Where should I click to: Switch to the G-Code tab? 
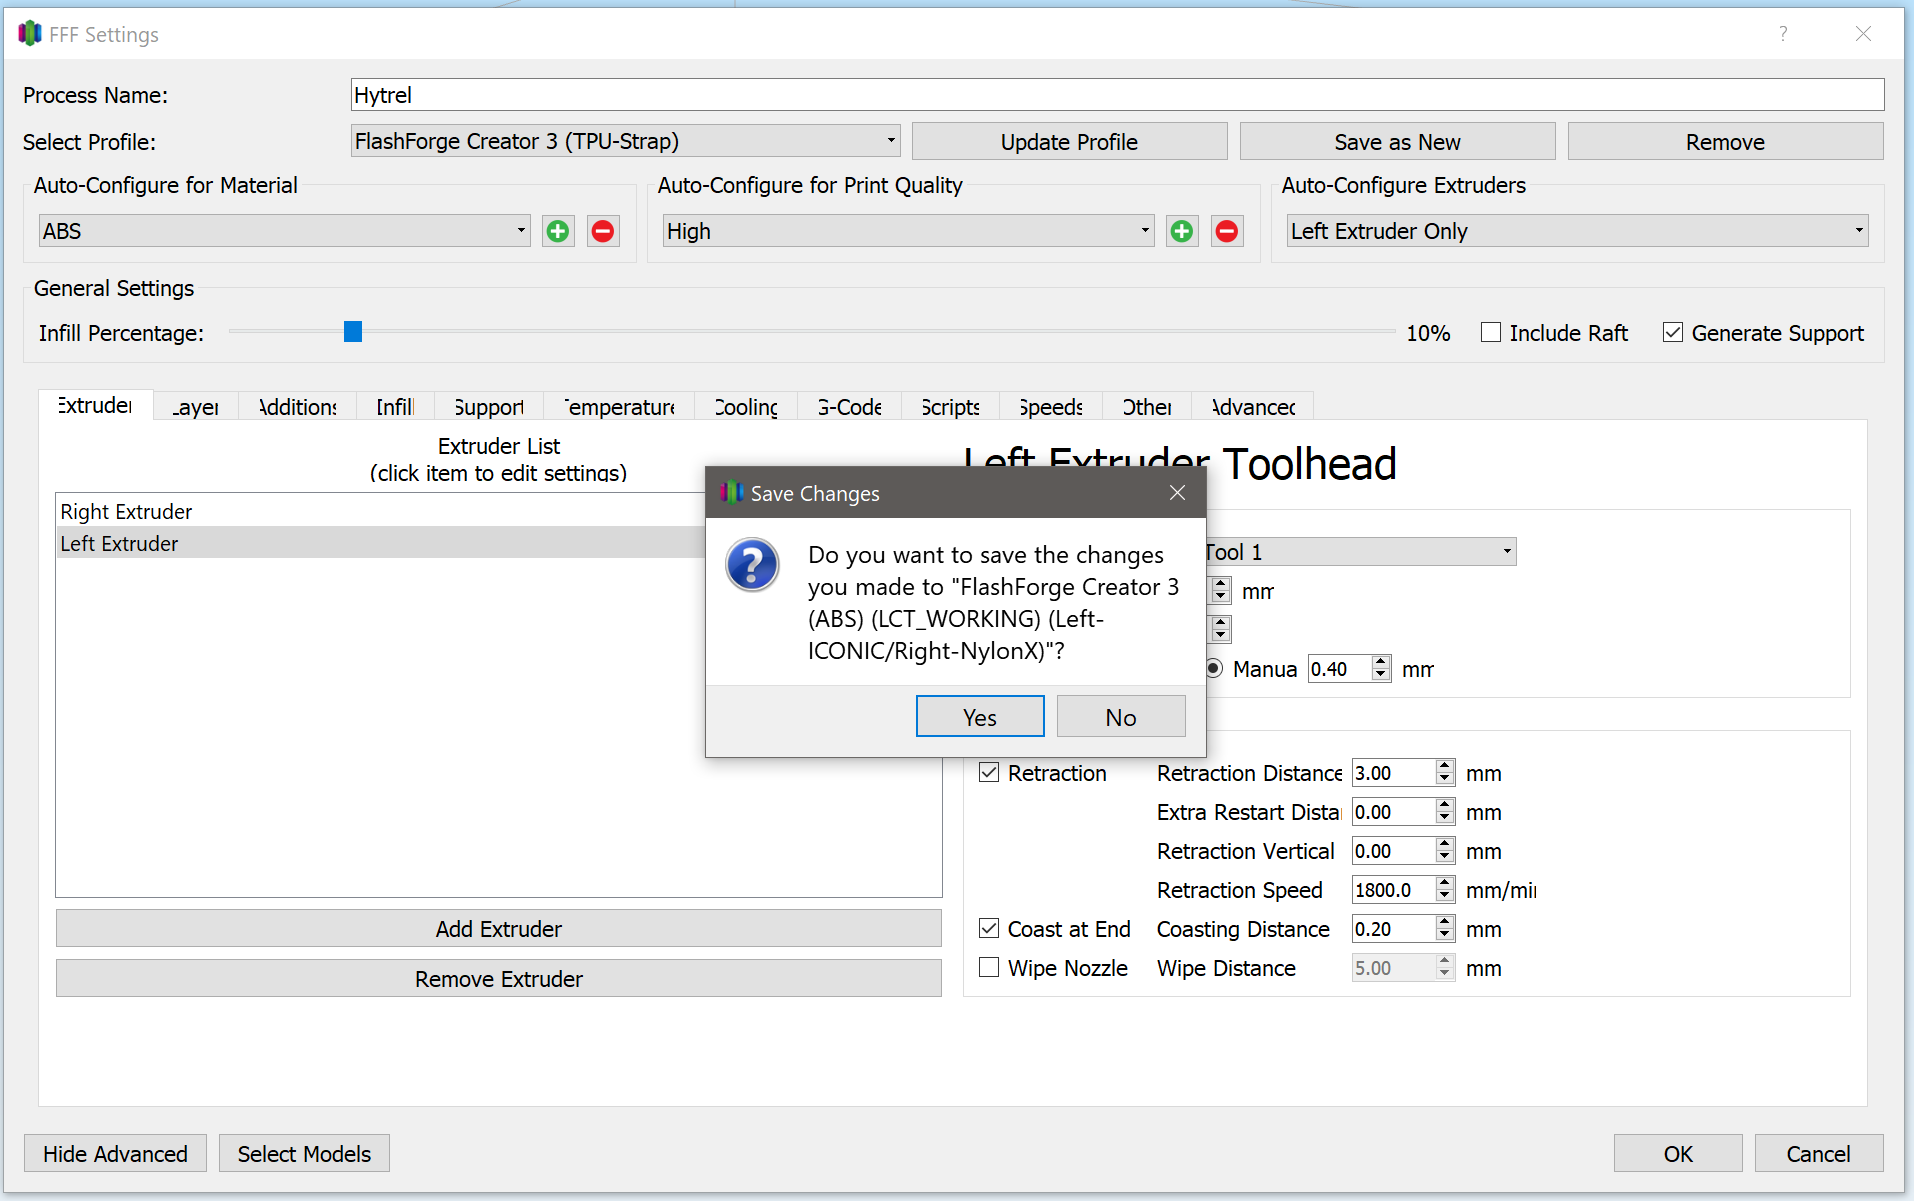pyautogui.click(x=849, y=407)
